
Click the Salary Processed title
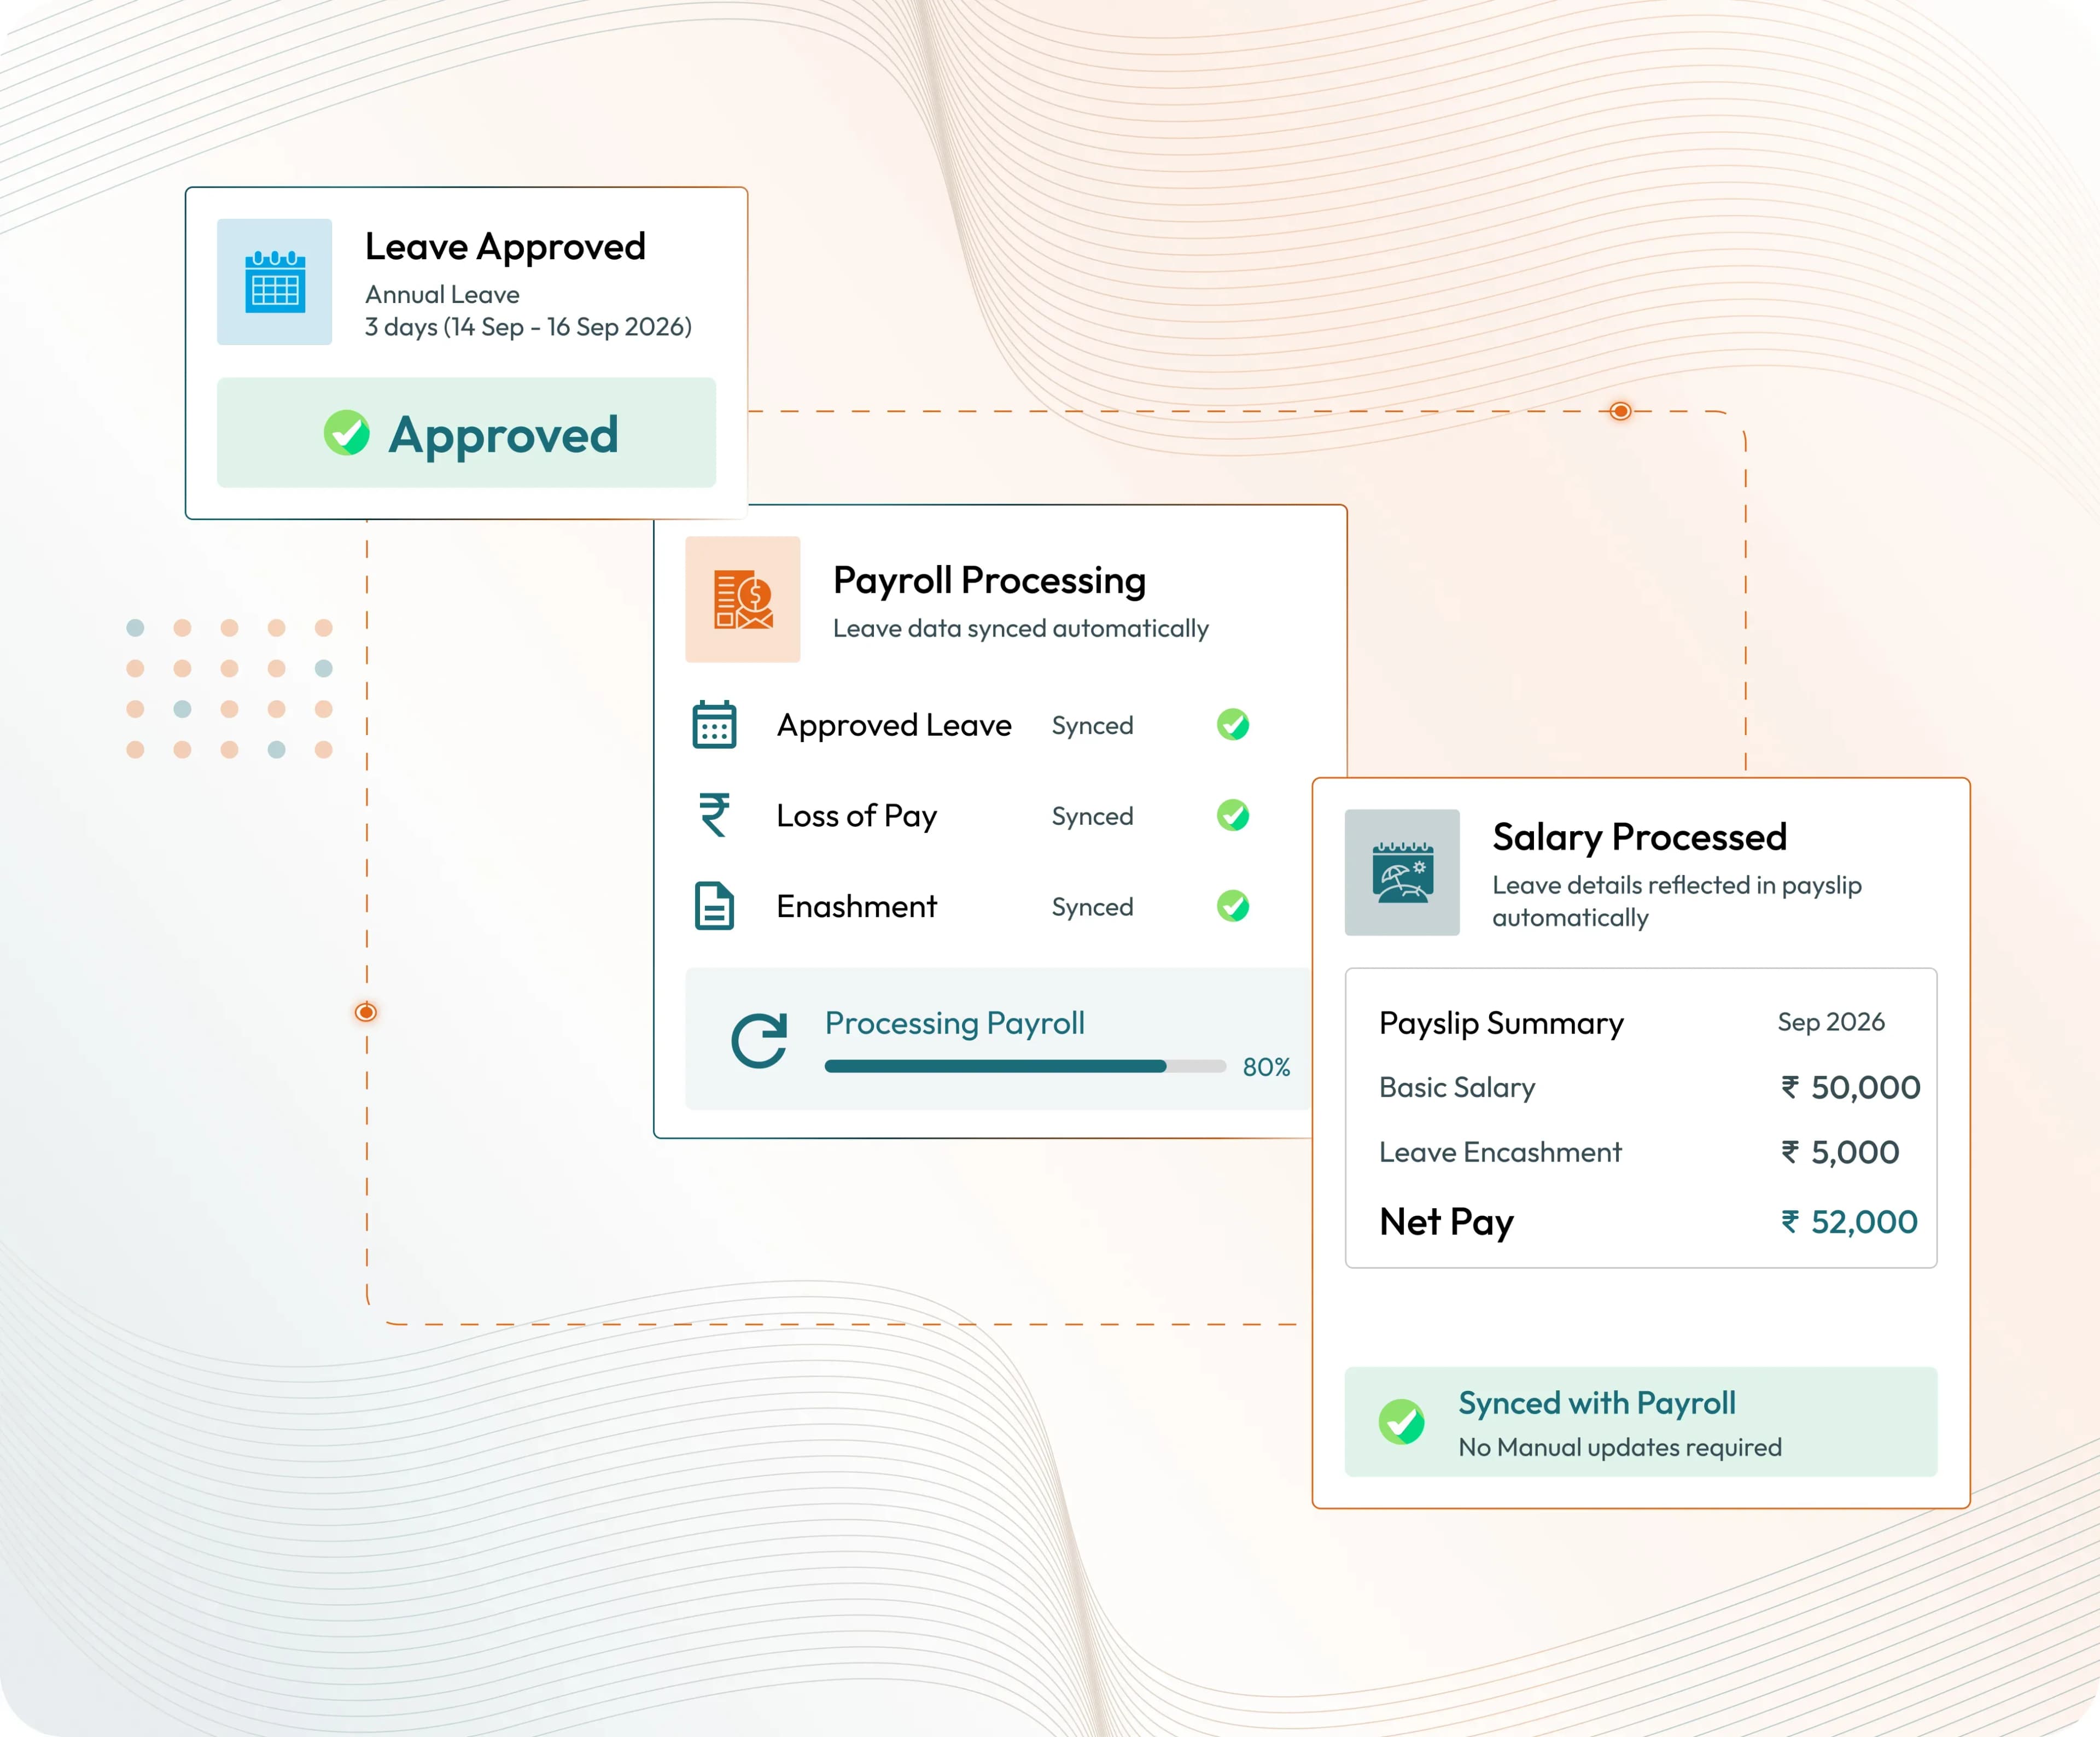(1639, 837)
